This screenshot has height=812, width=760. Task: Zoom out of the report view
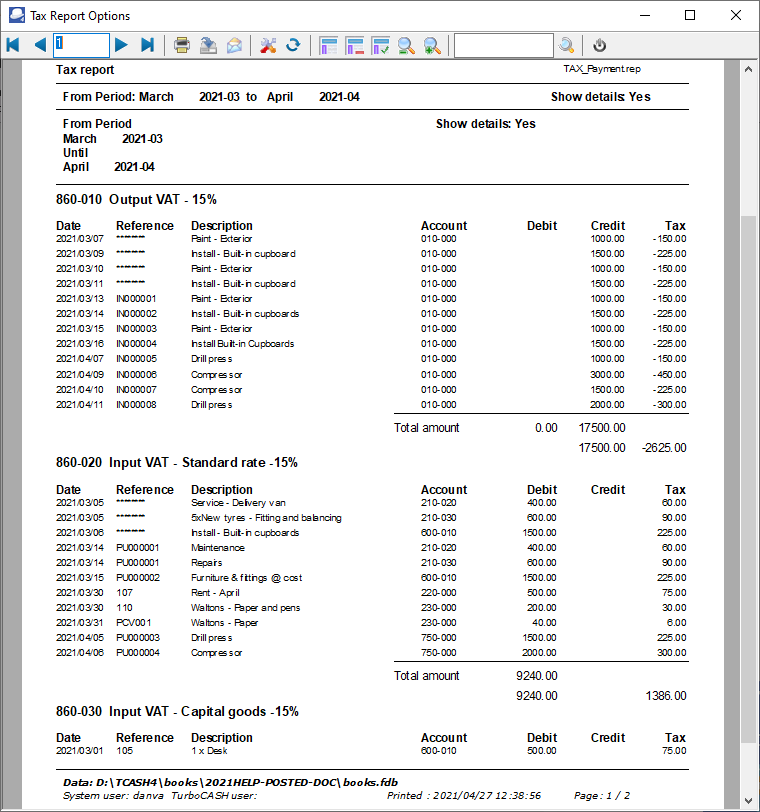[x=406, y=45]
